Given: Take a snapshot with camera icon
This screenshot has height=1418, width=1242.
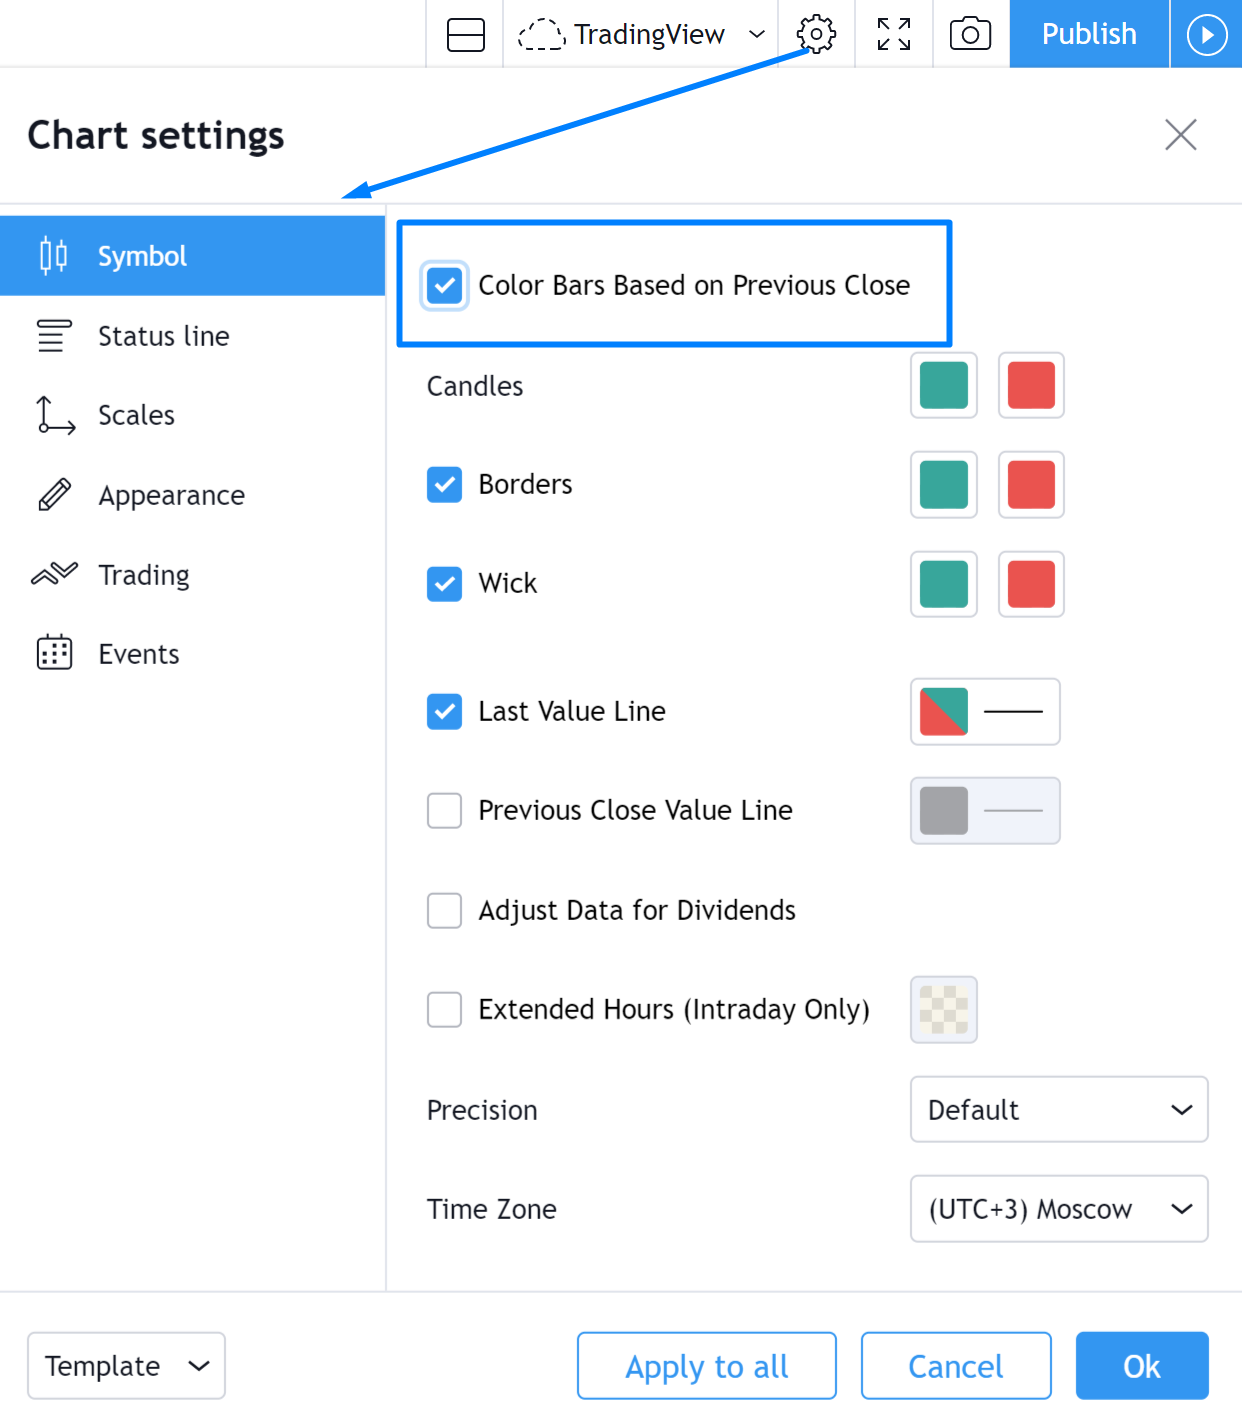Looking at the screenshot, I should [x=970, y=34].
